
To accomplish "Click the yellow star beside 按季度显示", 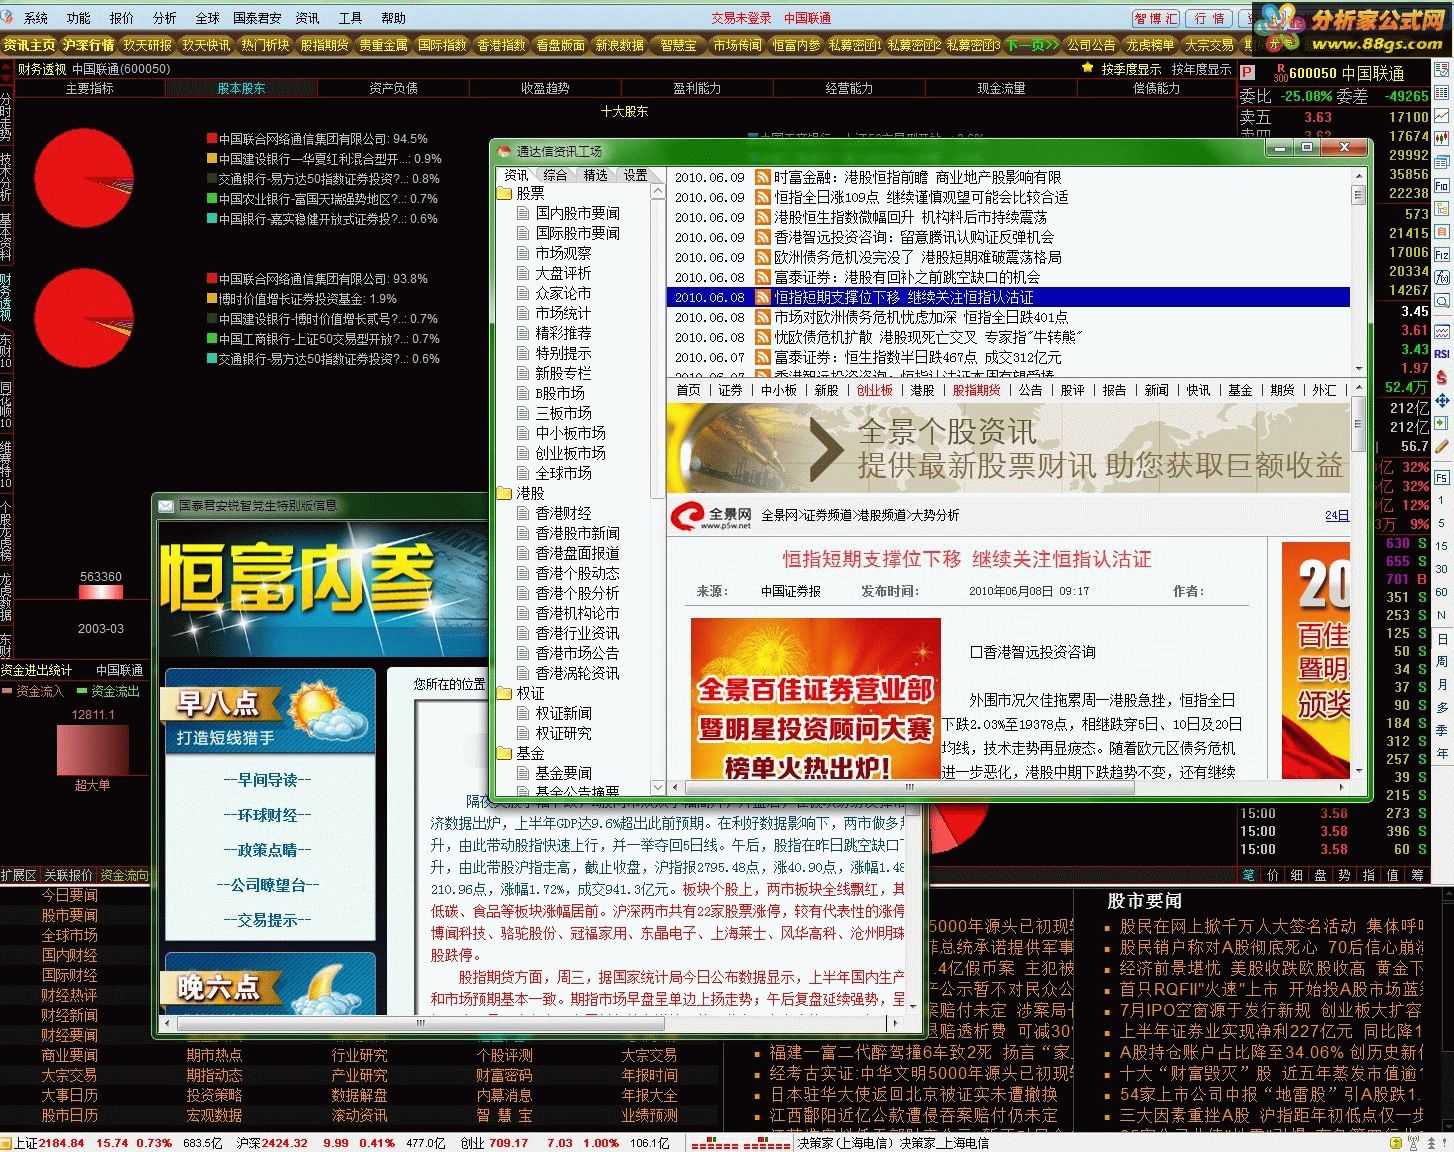I will (1087, 69).
